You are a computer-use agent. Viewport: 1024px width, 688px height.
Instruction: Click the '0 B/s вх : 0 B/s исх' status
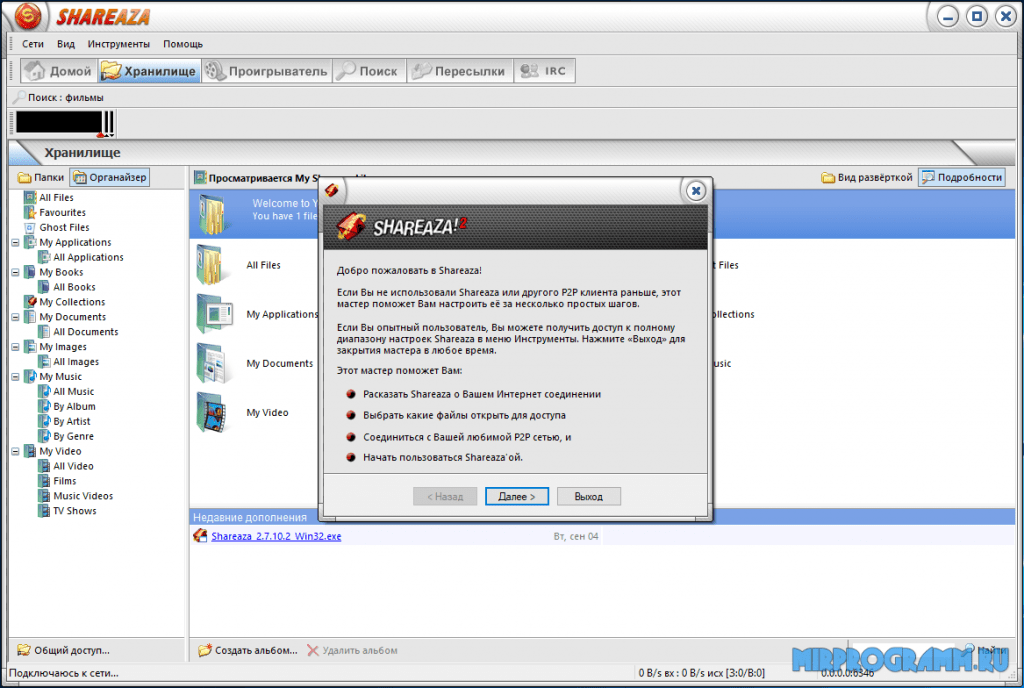pyautogui.click(x=701, y=673)
